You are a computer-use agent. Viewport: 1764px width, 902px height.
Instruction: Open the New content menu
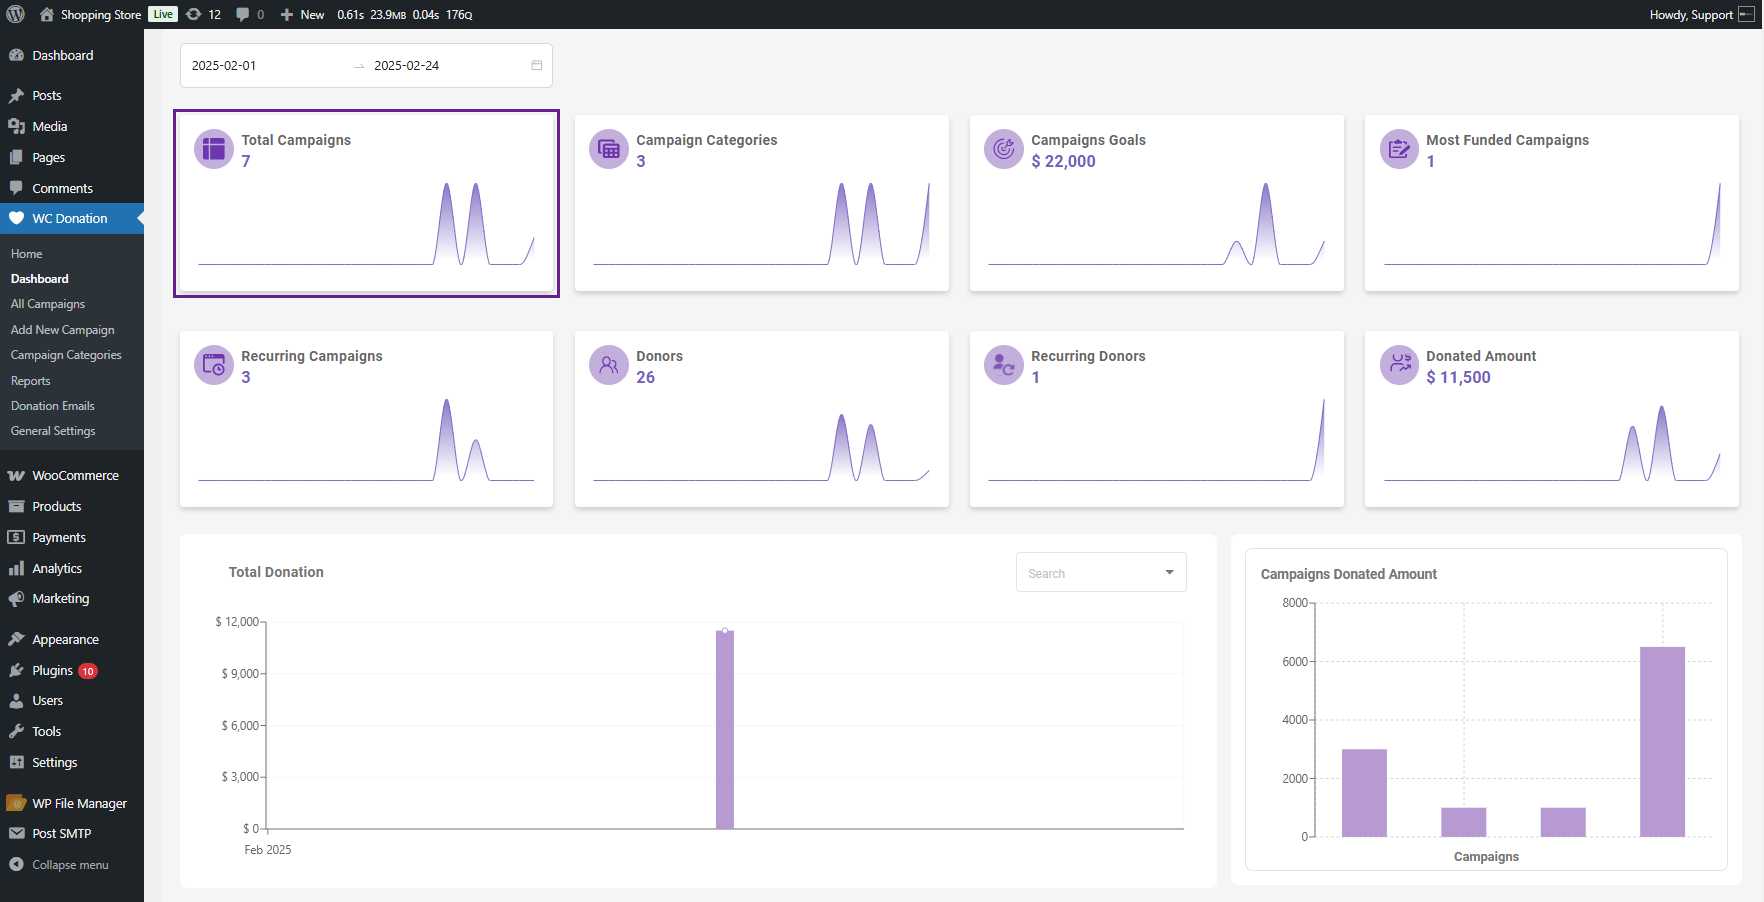click(x=302, y=14)
